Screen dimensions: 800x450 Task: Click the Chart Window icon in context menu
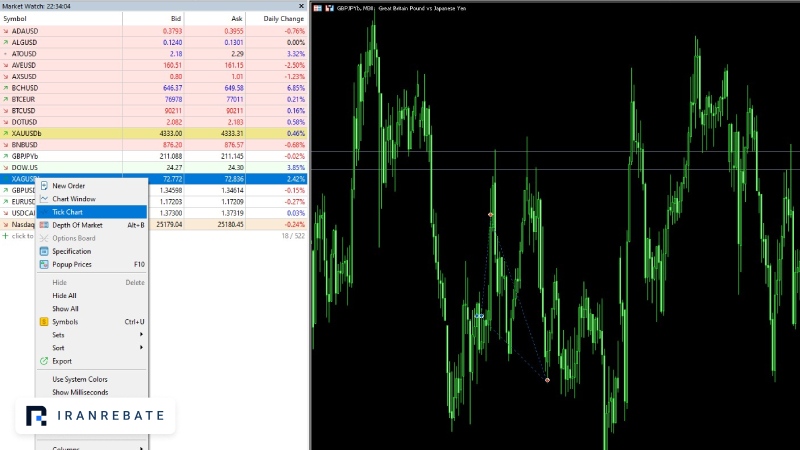point(44,199)
